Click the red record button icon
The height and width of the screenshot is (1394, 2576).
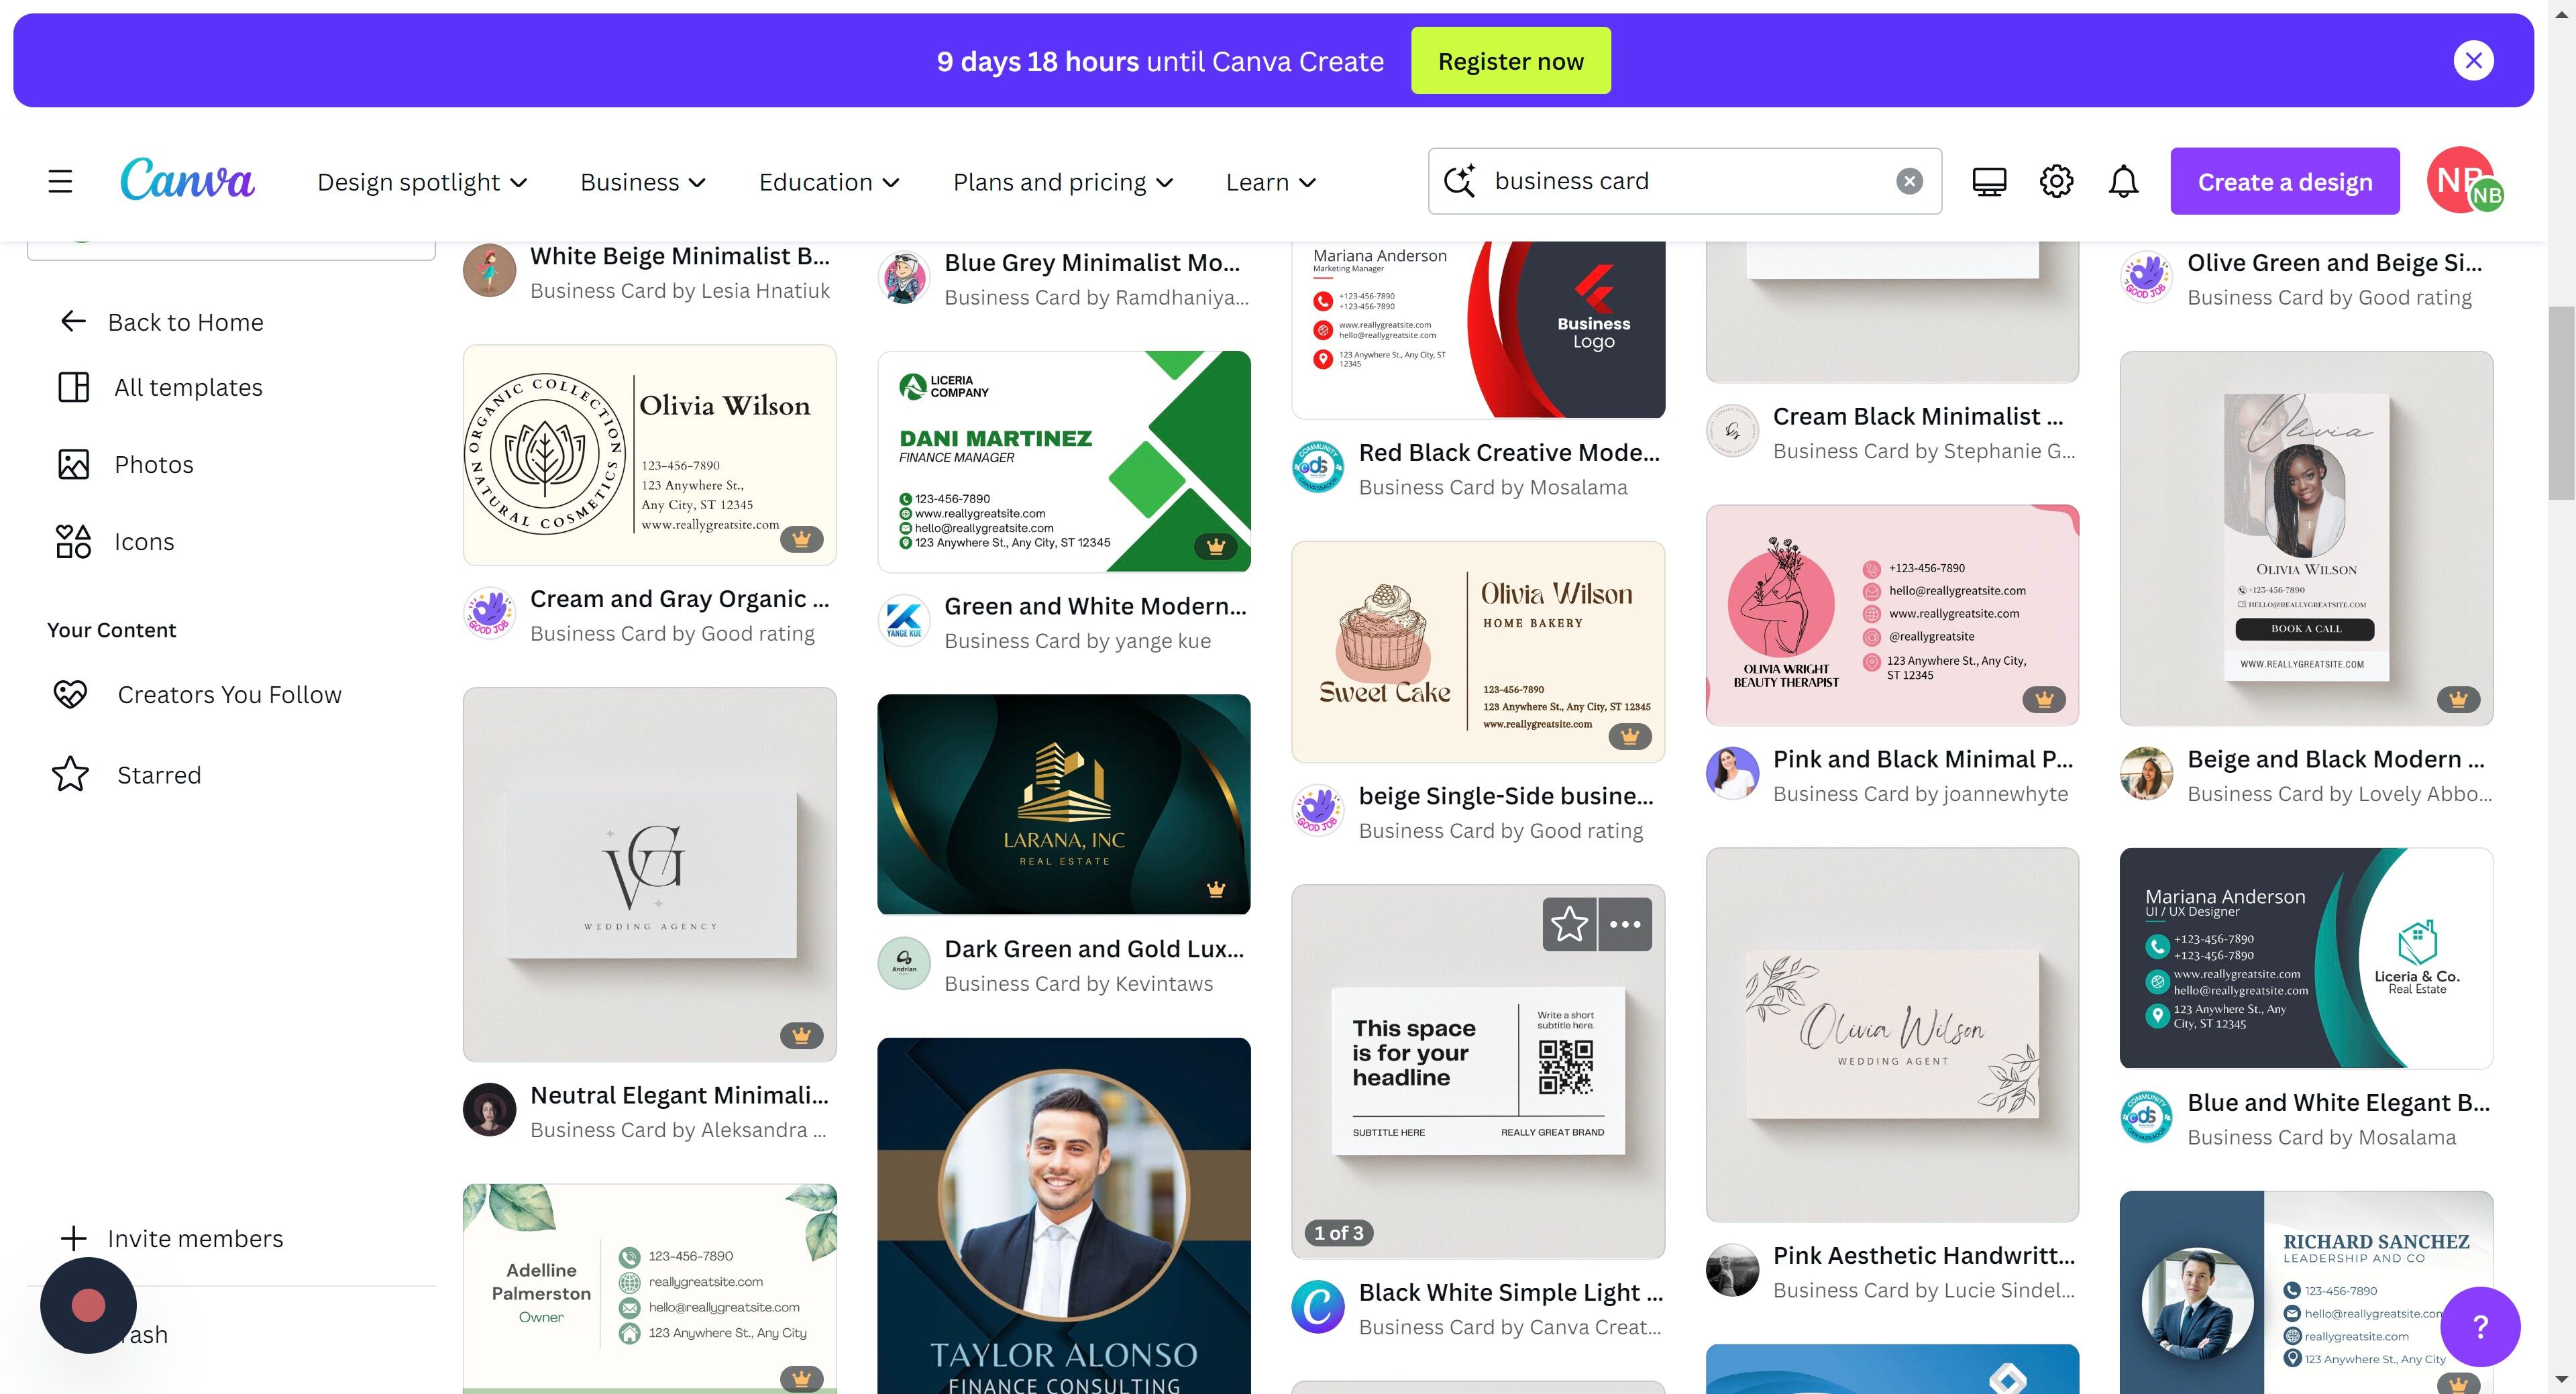(88, 1305)
